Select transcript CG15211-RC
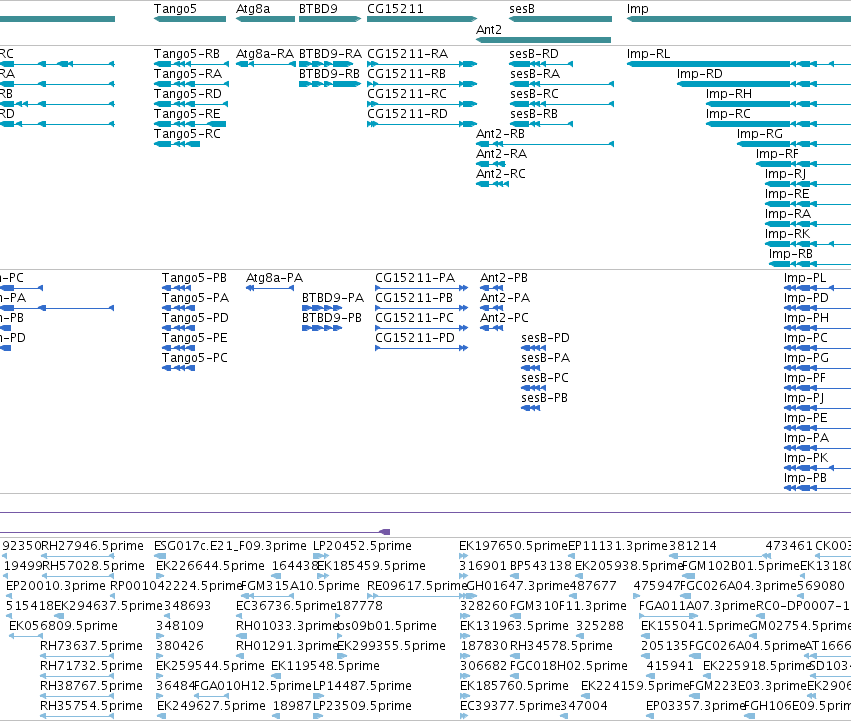This screenshot has width=851, height=721. (422, 104)
